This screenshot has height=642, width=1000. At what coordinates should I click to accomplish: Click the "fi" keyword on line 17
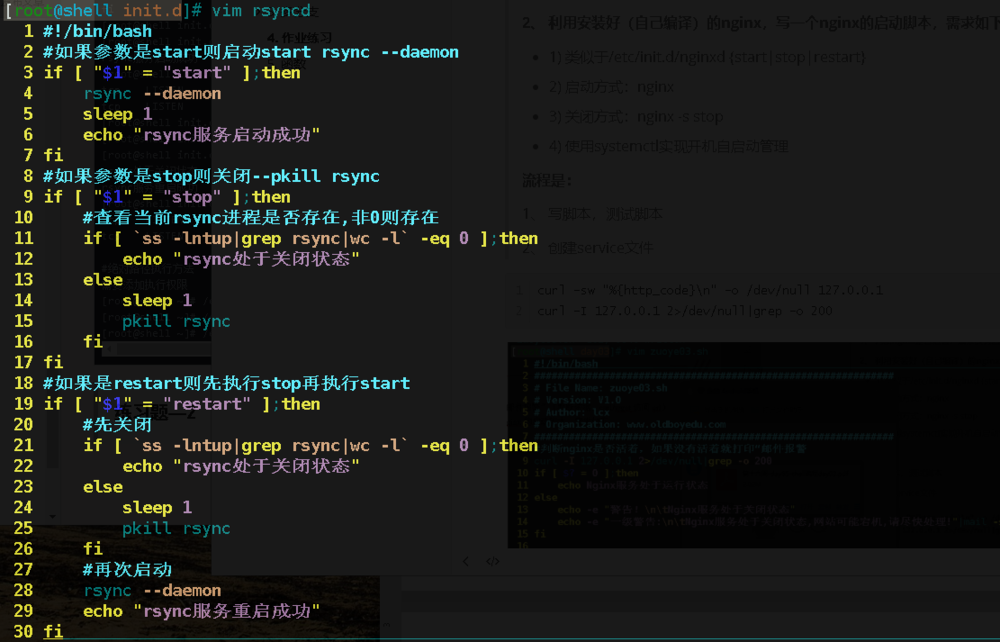point(54,362)
